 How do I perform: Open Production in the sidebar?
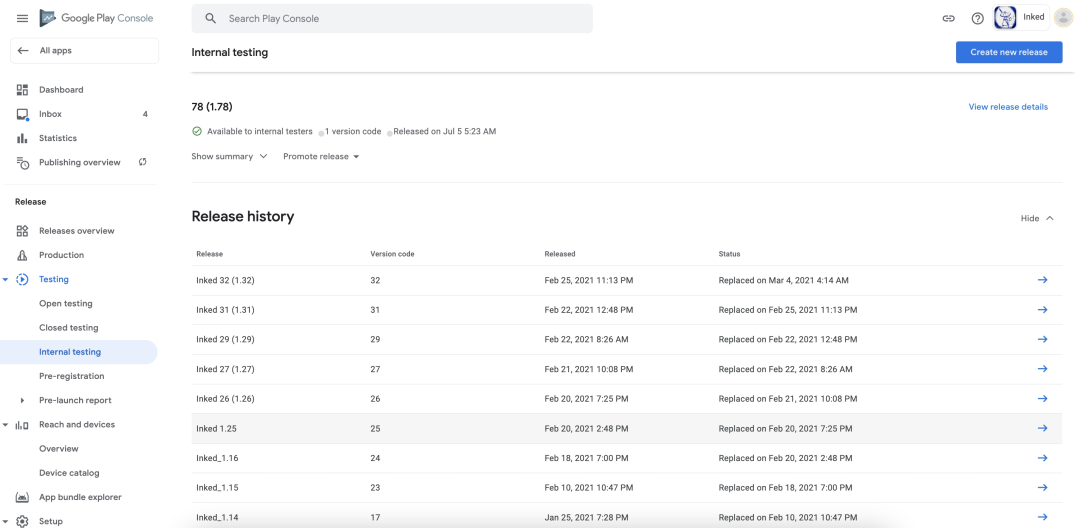click(61, 255)
